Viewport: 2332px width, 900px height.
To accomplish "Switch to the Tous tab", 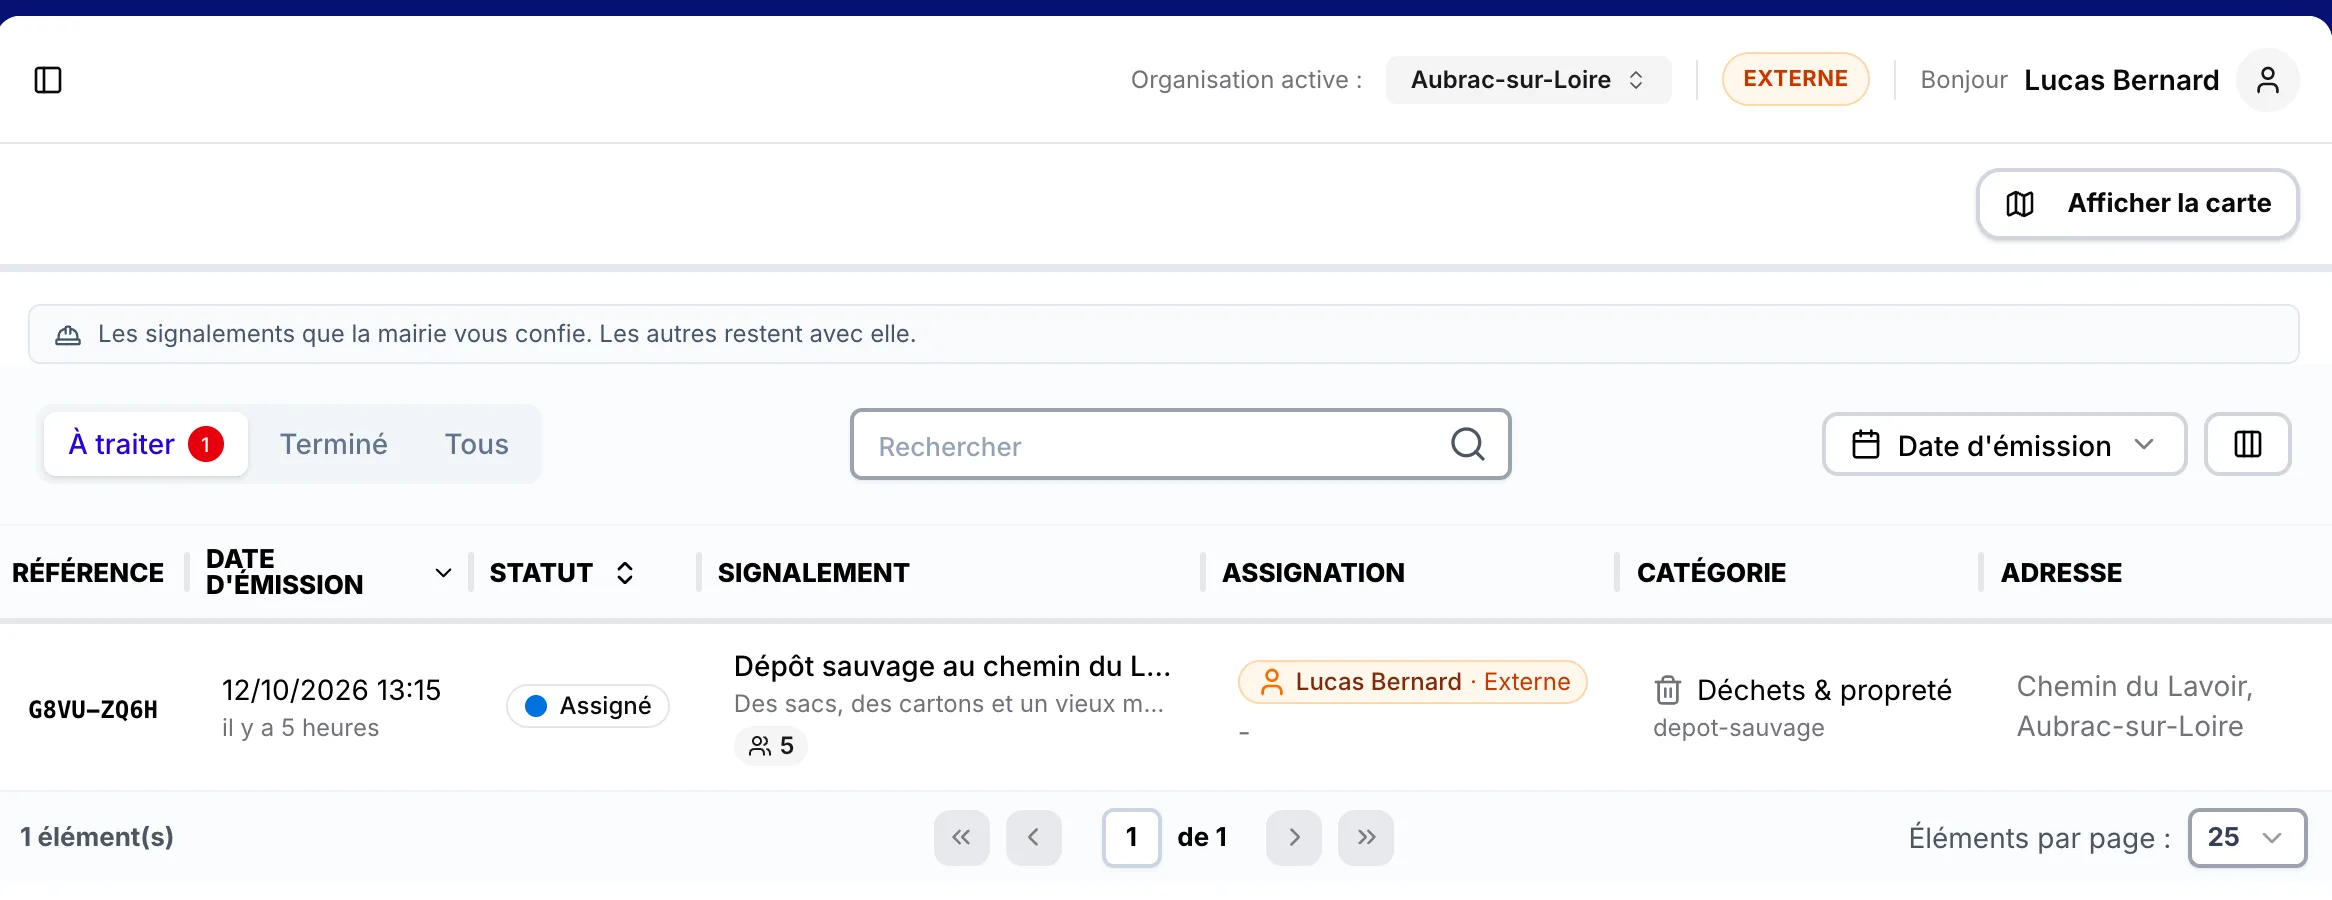I will [477, 444].
